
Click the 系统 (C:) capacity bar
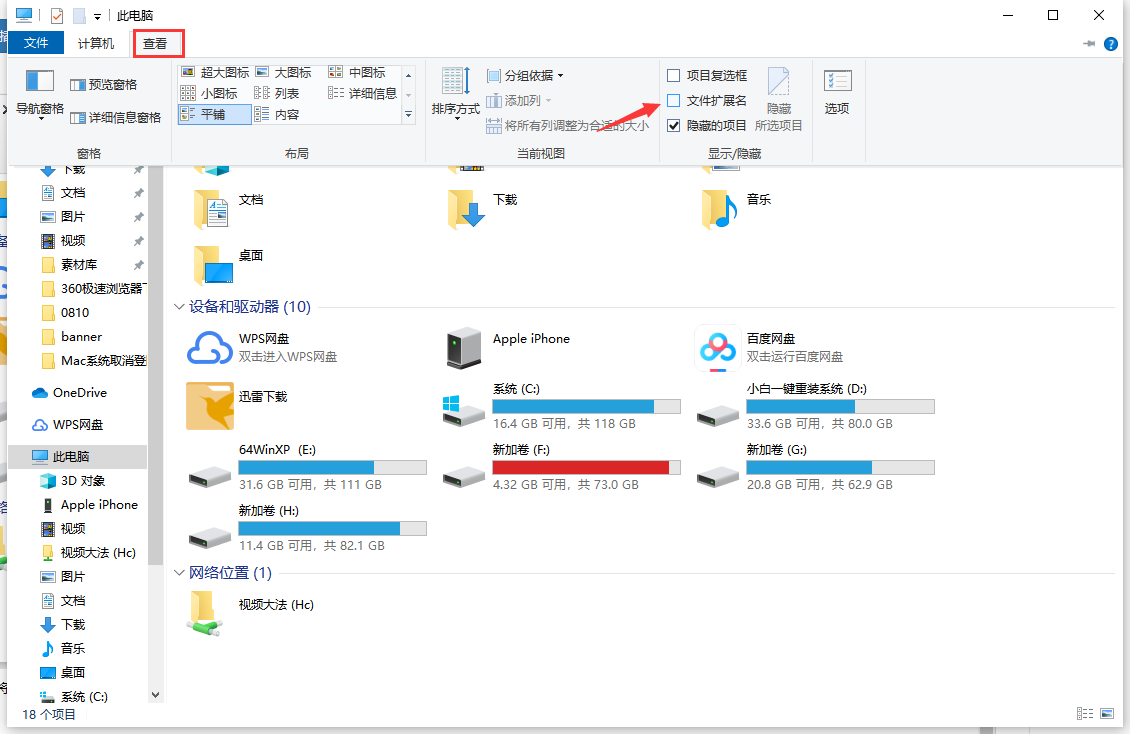point(585,406)
